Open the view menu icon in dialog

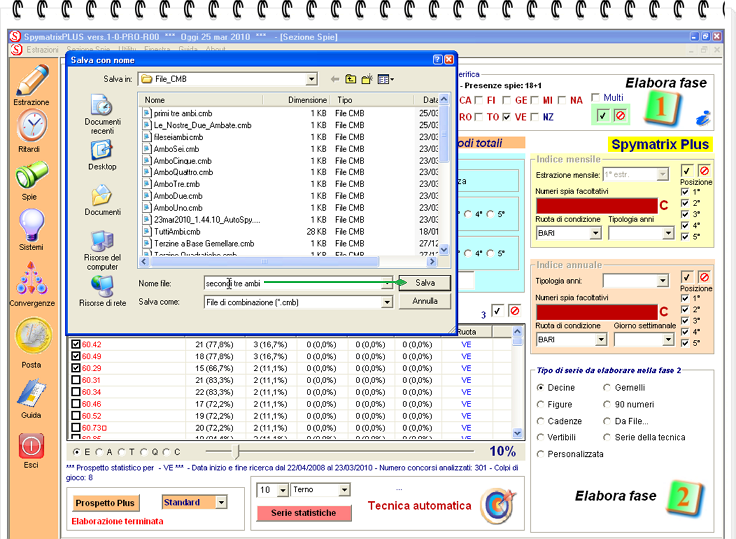click(x=385, y=79)
